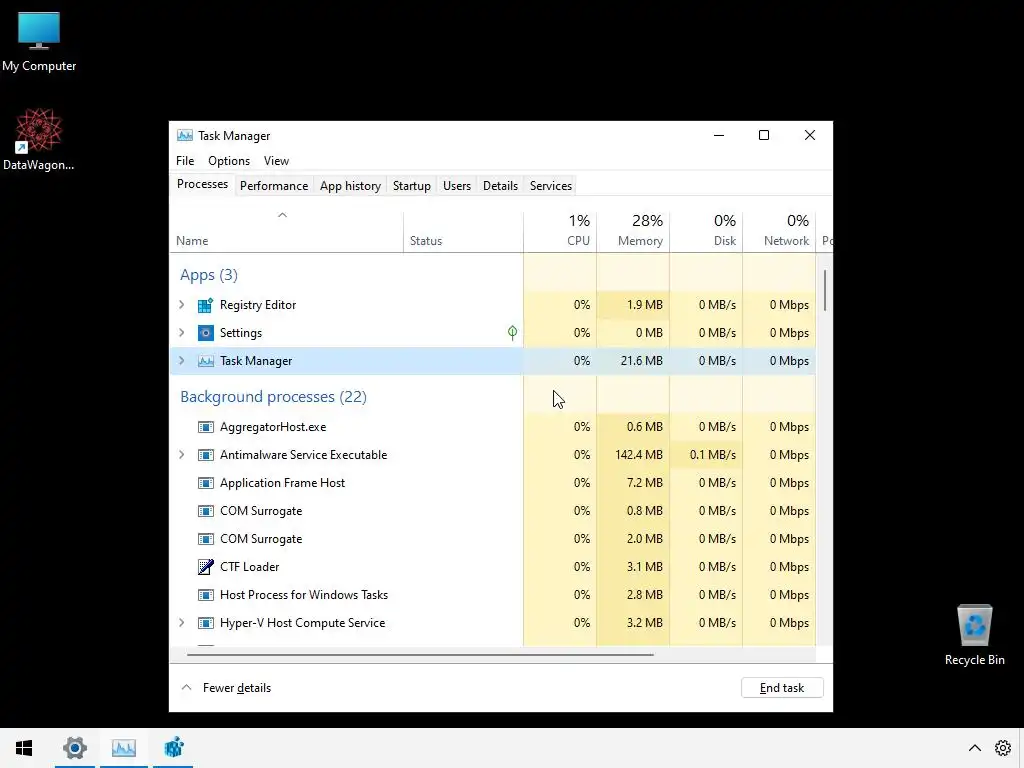Open the Recycle Bin desktop icon

[x=974, y=635]
